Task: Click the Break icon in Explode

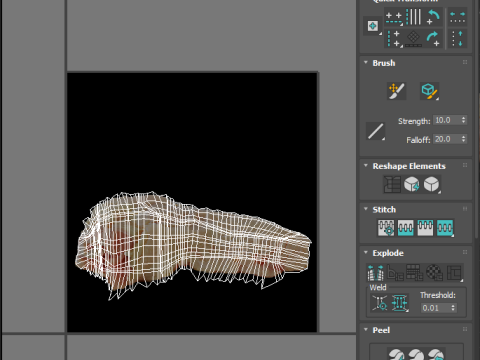Action: pyautogui.click(x=375, y=272)
